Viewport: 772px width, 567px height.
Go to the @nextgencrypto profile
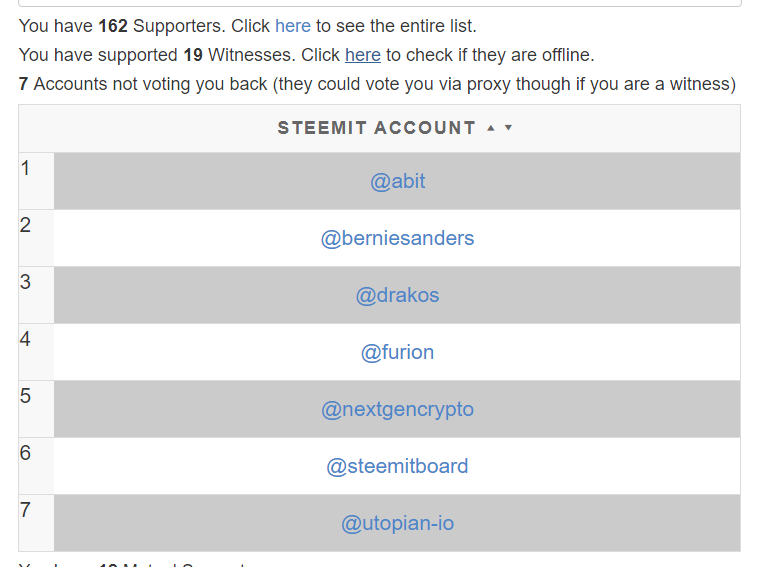click(x=397, y=410)
